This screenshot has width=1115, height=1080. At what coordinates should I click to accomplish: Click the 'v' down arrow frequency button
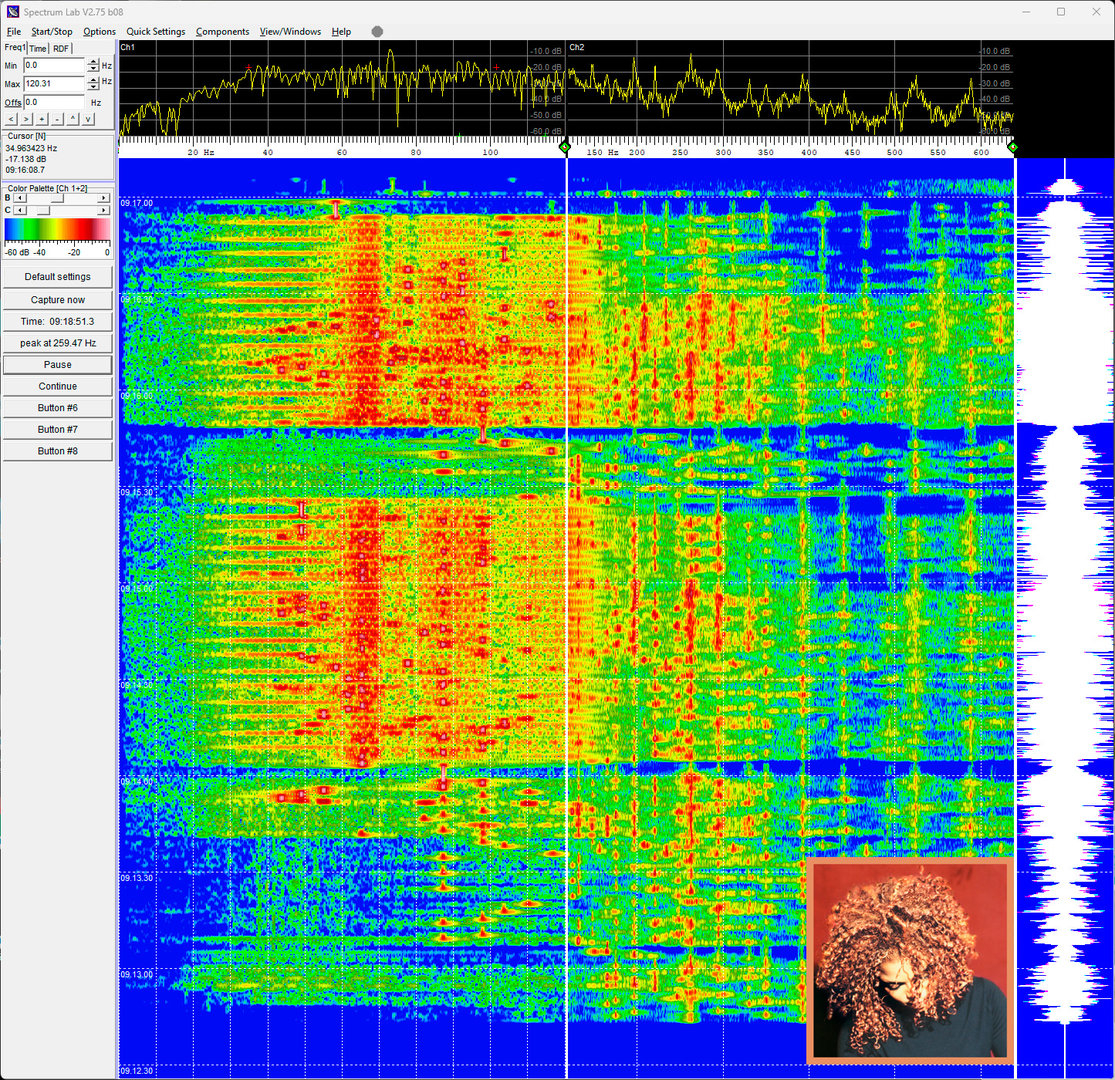tap(88, 119)
